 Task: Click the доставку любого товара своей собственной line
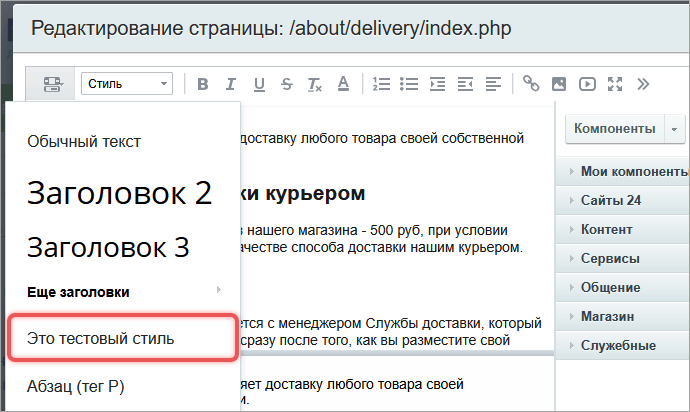382,138
